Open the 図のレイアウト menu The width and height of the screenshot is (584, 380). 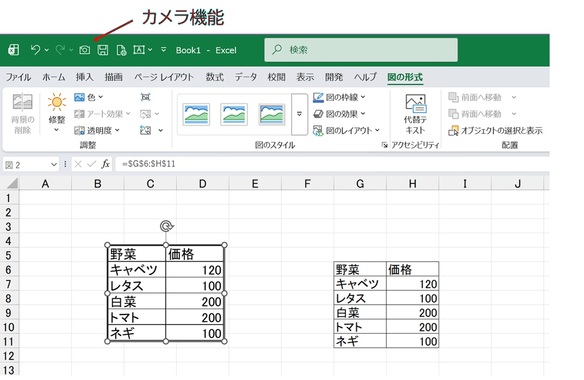346,130
